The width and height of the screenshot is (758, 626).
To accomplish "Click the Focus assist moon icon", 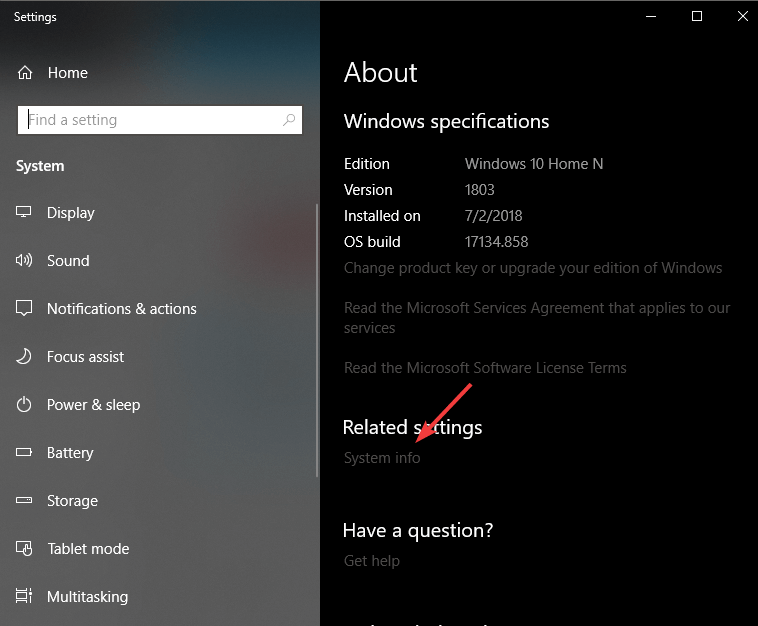I will click(x=24, y=356).
